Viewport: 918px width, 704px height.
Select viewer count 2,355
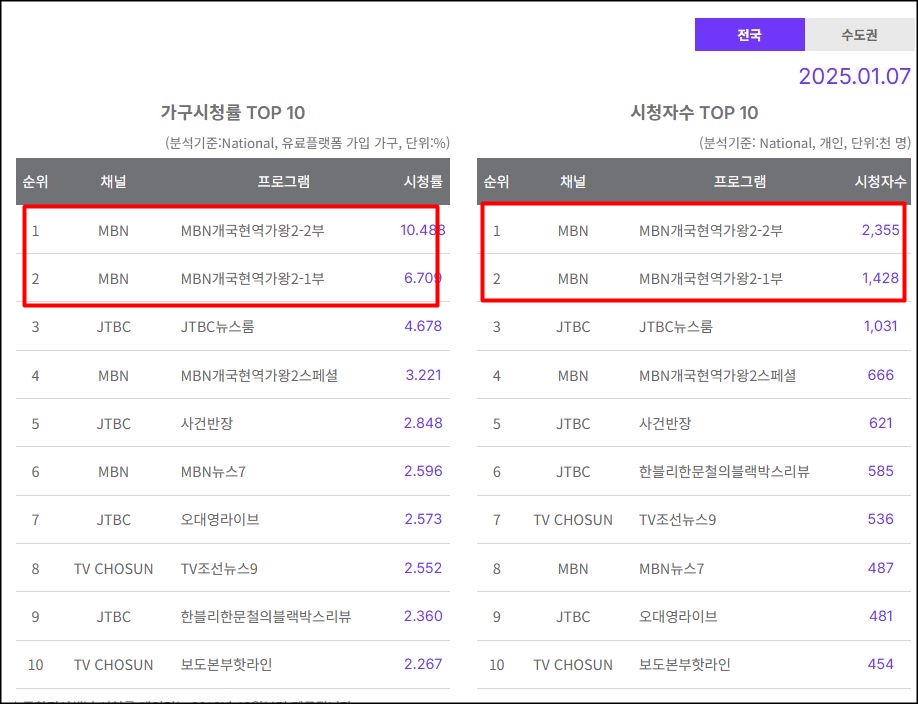click(881, 230)
